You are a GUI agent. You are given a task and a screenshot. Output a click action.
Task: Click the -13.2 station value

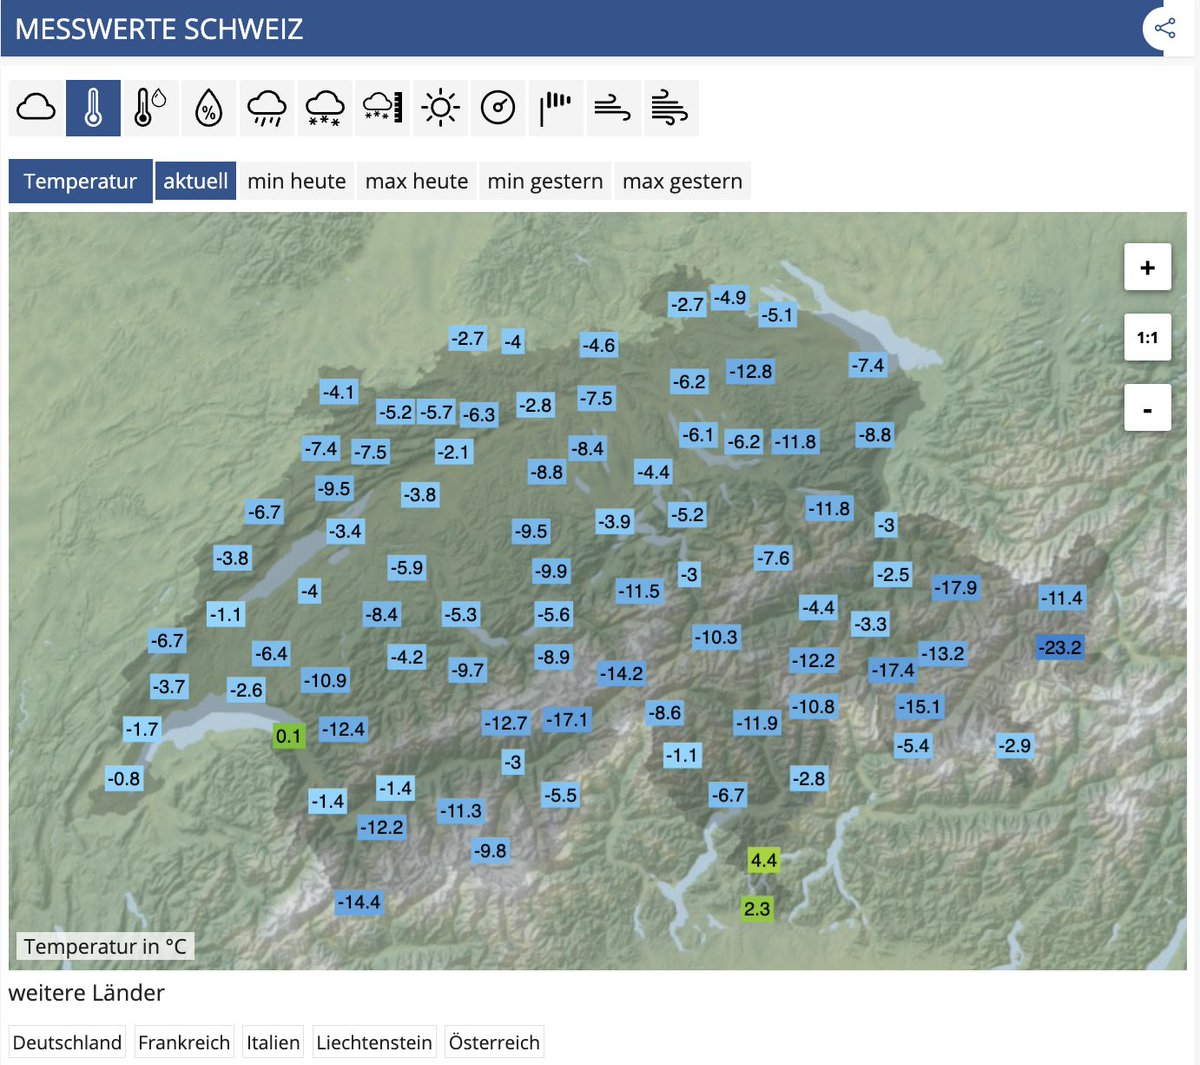click(942, 653)
